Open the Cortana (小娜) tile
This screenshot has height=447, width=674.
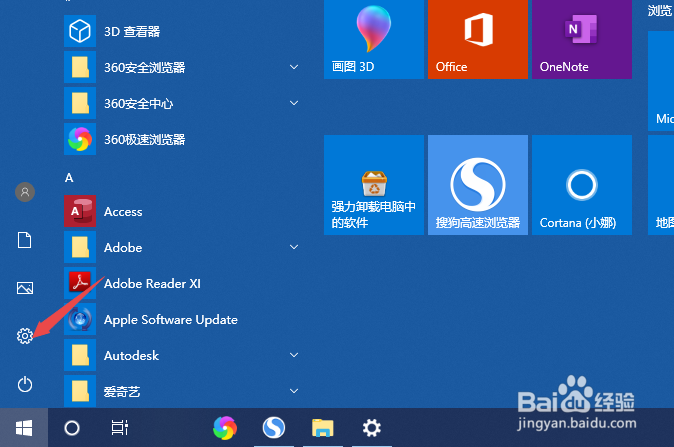[582, 185]
